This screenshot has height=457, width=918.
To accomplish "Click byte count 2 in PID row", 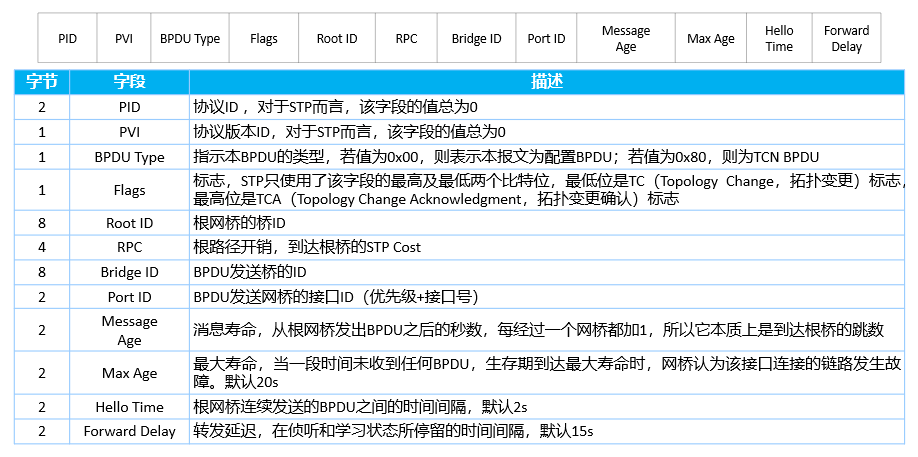I will pyautogui.click(x=42, y=107).
